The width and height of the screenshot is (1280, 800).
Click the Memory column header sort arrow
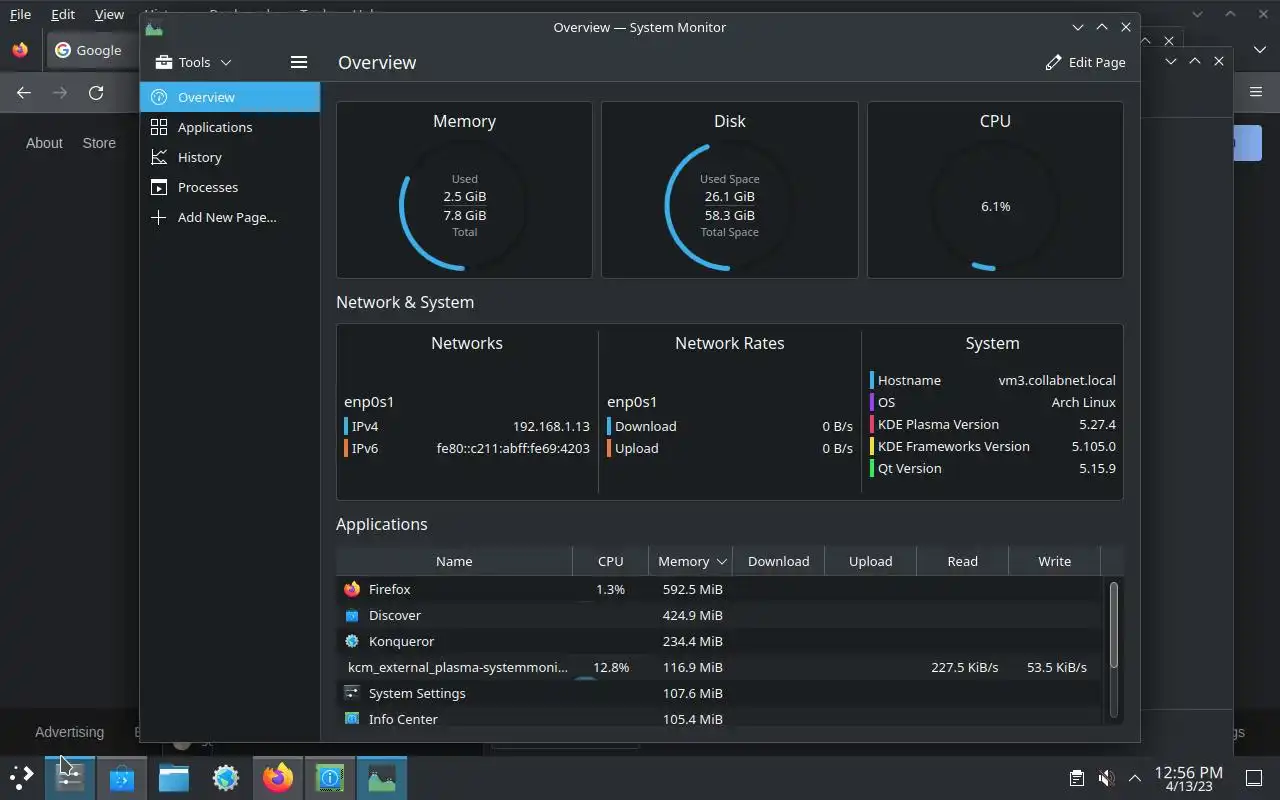click(x=721, y=562)
